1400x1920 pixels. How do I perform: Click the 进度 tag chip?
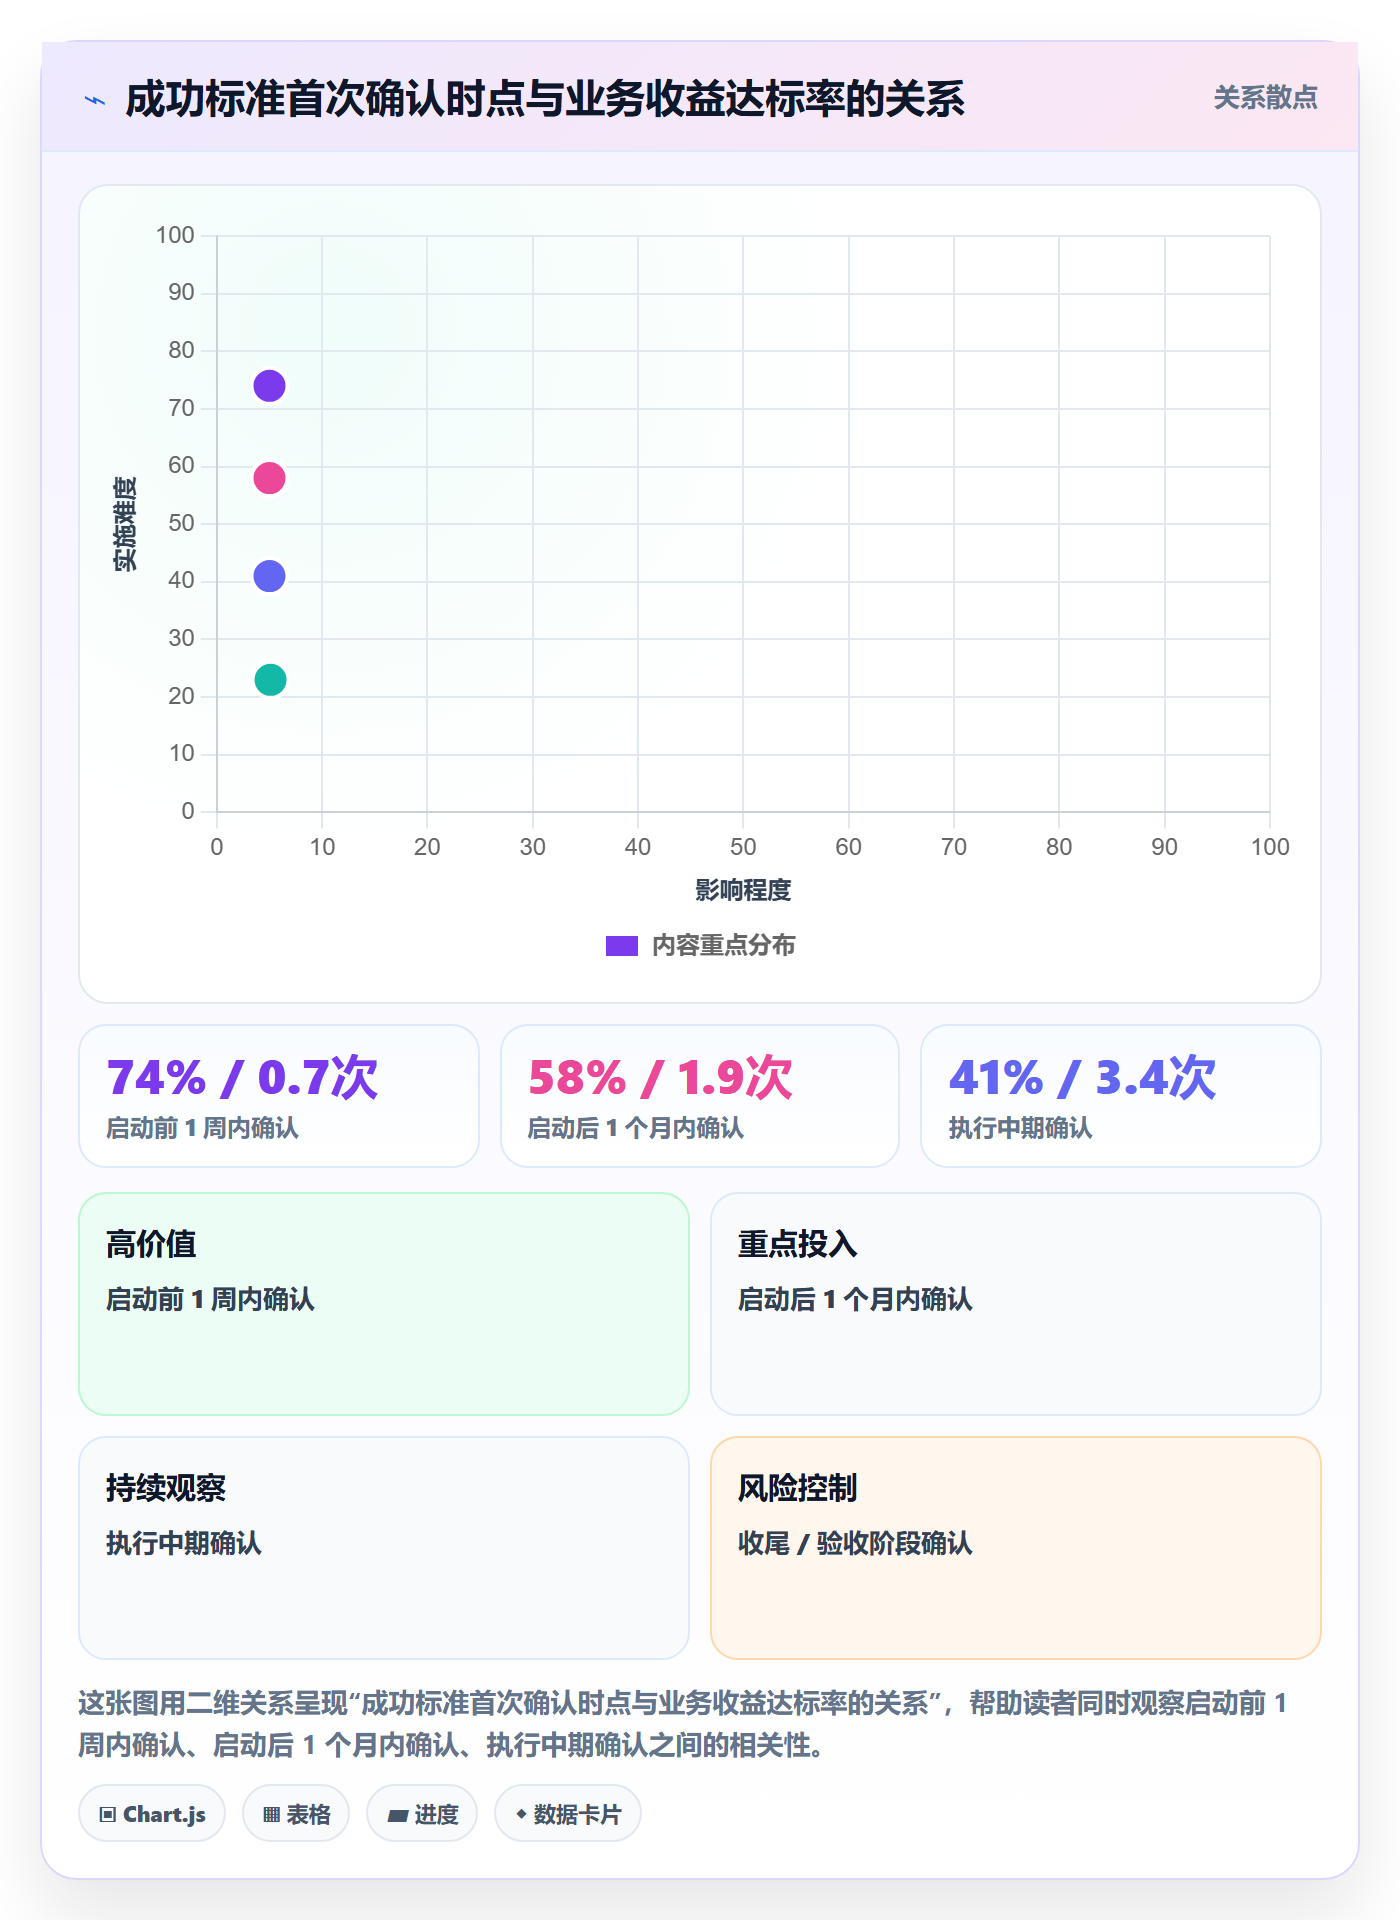[x=422, y=1814]
